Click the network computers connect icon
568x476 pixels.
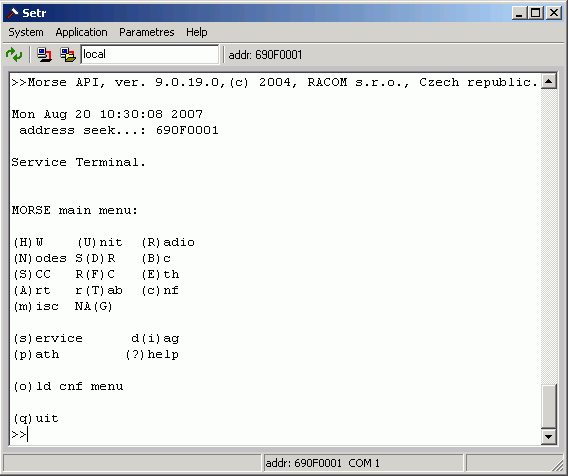pos(44,54)
